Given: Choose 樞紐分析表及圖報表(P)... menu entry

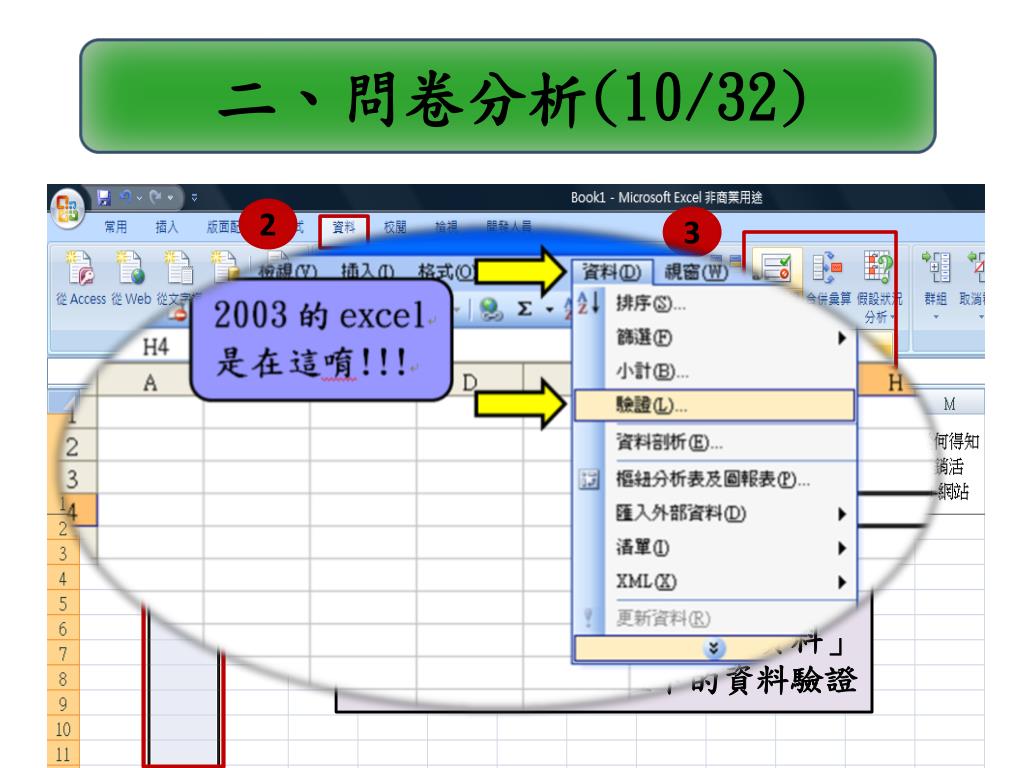Looking at the screenshot, I should (714, 479).
